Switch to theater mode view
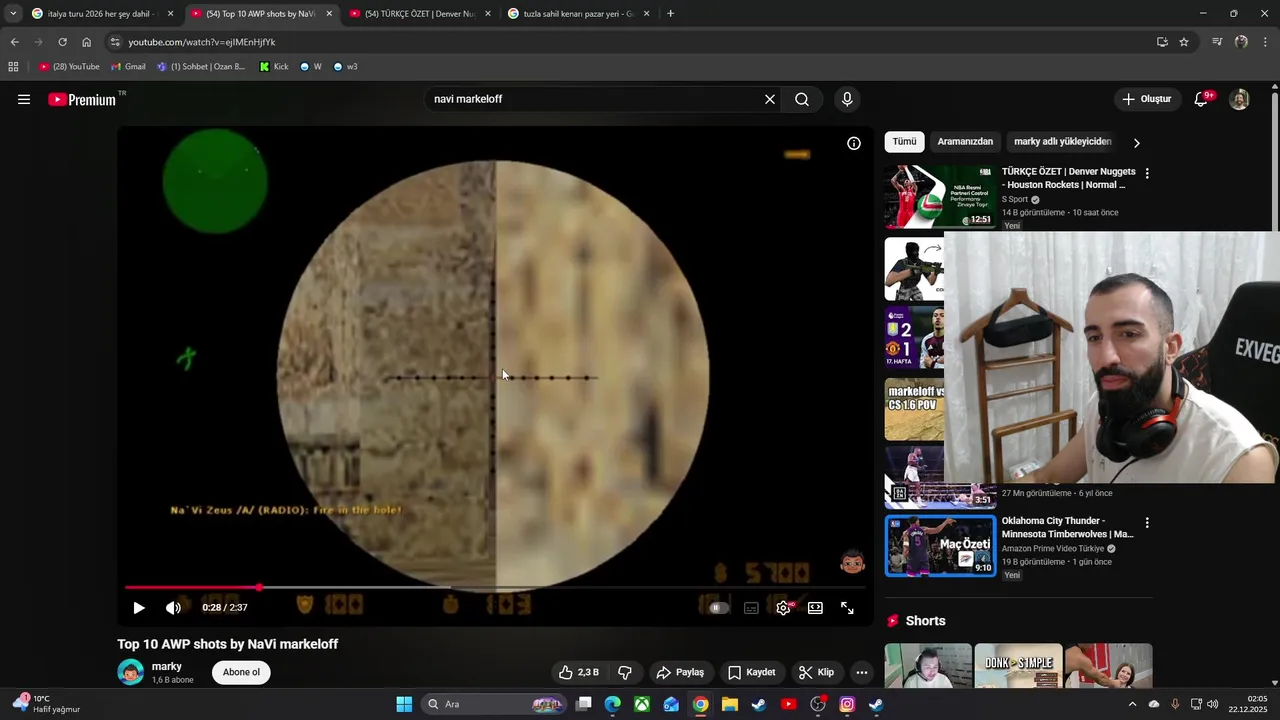This screenshot has height=720, width=1280. click(815, 608)
